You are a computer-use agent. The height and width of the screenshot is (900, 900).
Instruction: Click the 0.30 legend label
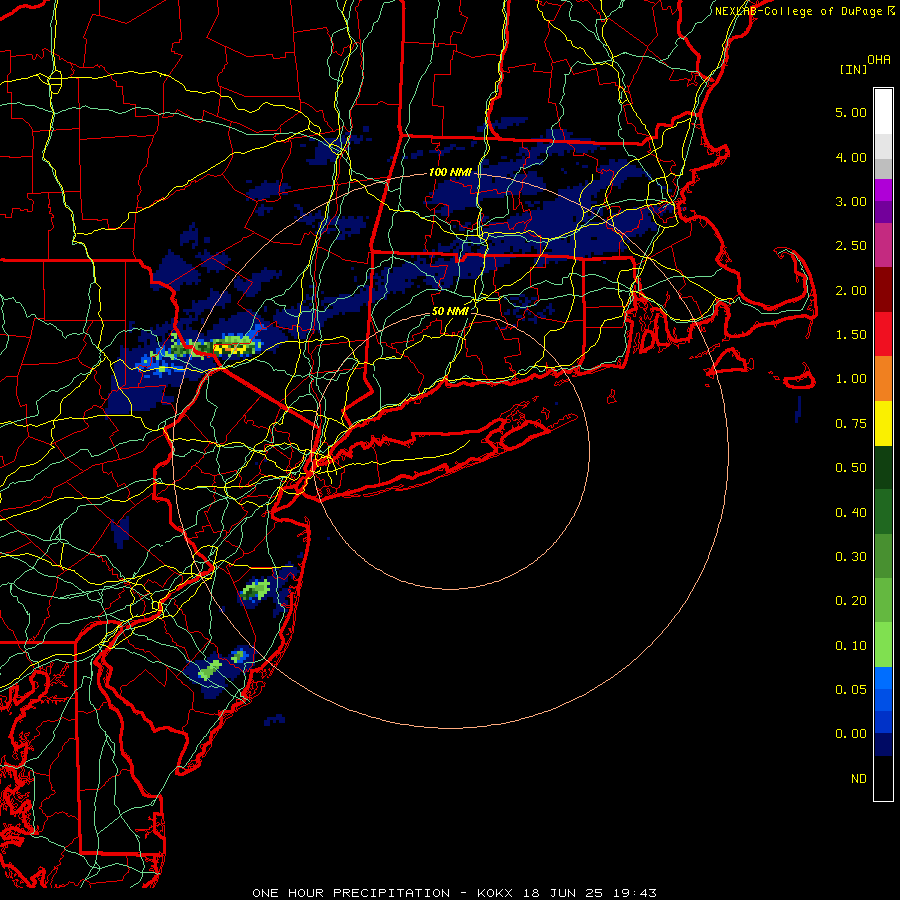[851, 557]
